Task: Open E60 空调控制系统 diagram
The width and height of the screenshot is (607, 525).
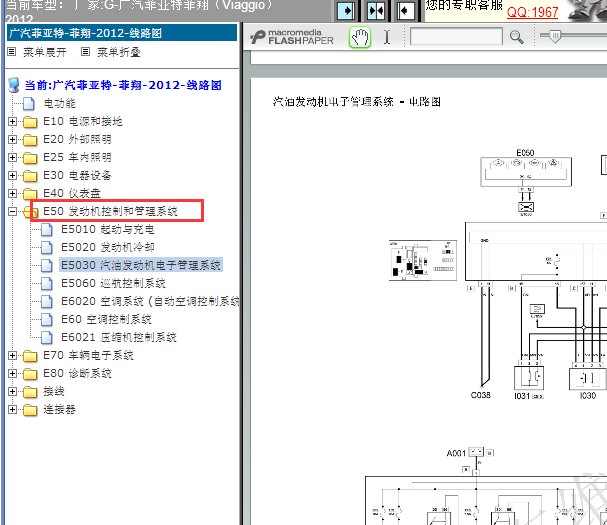Action: point(106,319)
